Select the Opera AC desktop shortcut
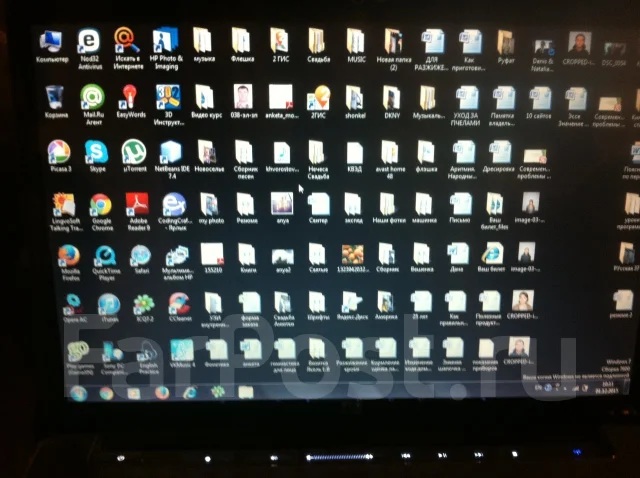The width and height of the screenshot is (640, 478). click(75, 308)
